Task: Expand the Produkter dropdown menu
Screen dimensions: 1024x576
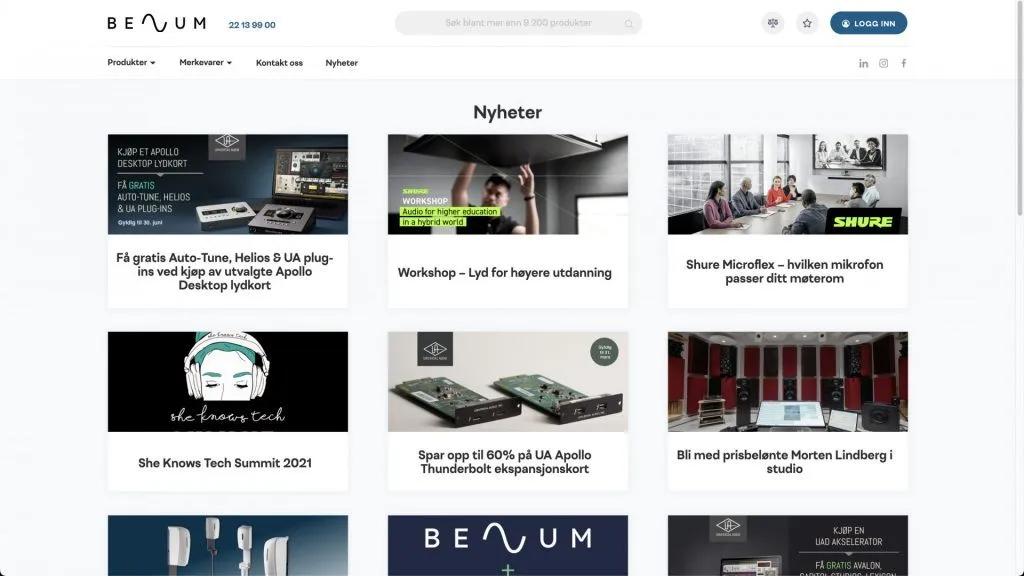Action: (131, 63)
